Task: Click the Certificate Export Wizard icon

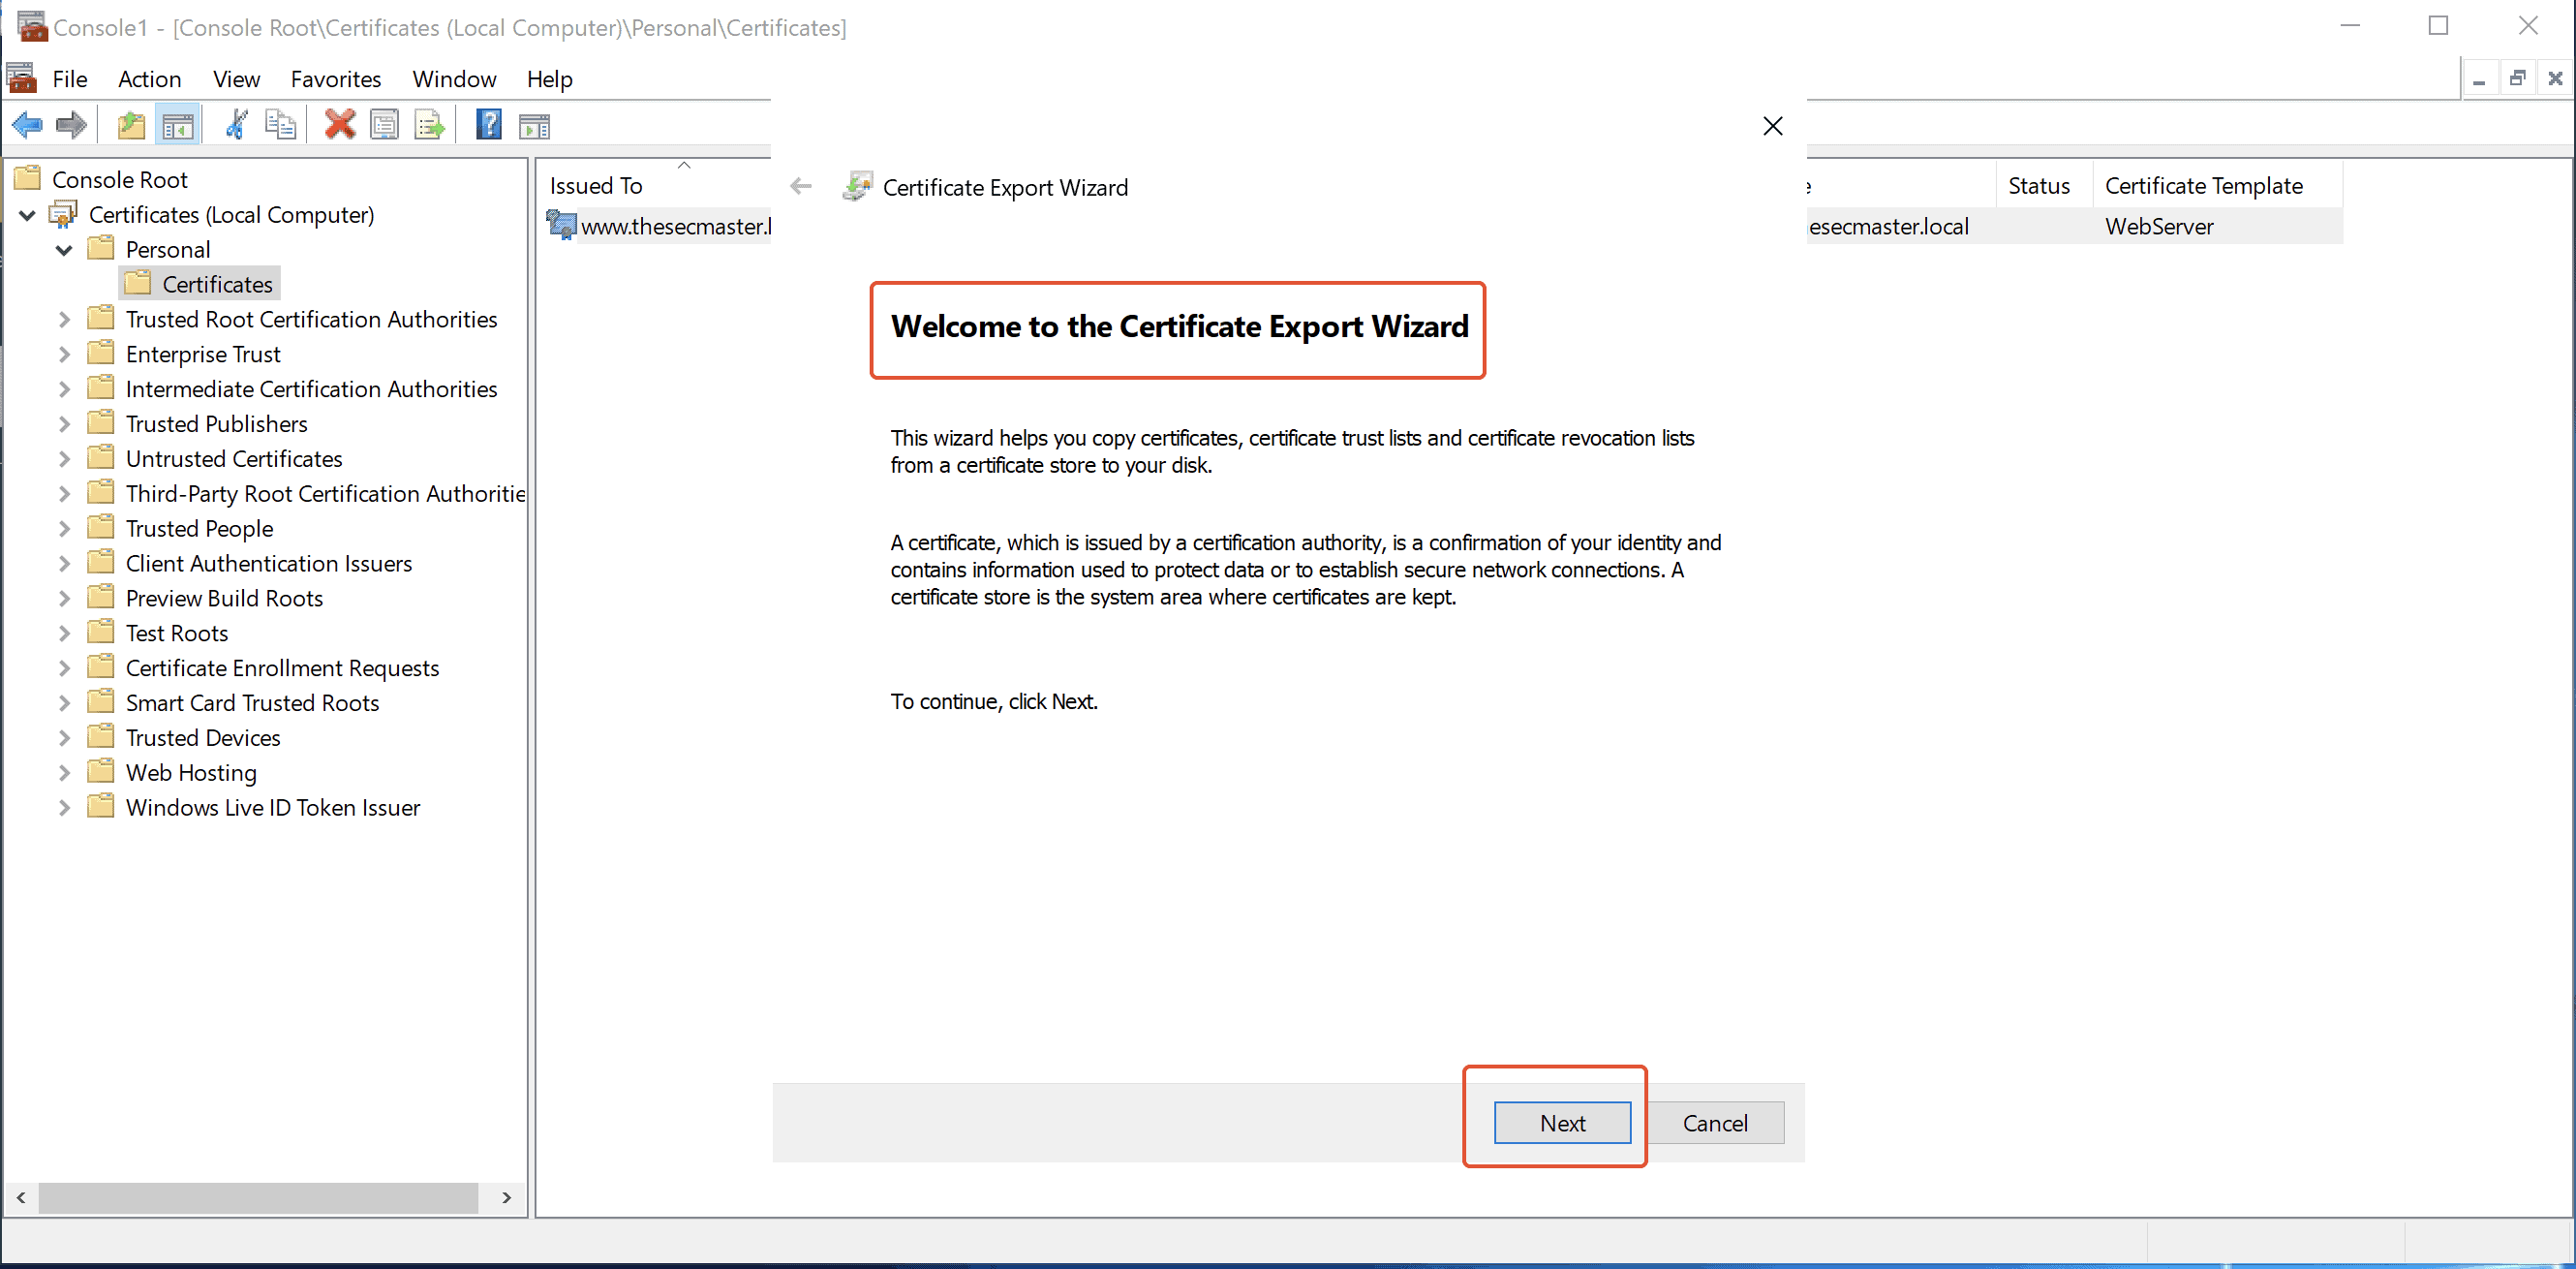Action: (x=857, y=187)
